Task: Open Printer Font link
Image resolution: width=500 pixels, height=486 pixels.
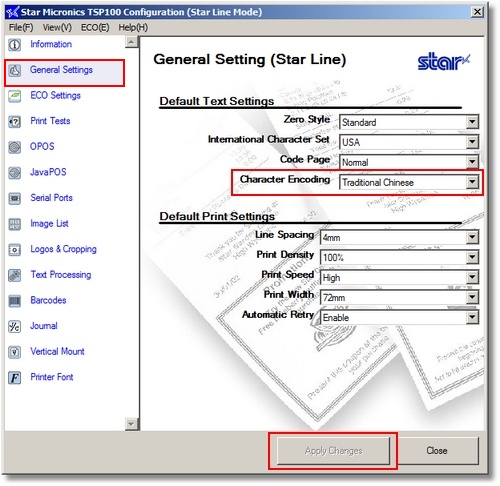Action: (52, 377)
